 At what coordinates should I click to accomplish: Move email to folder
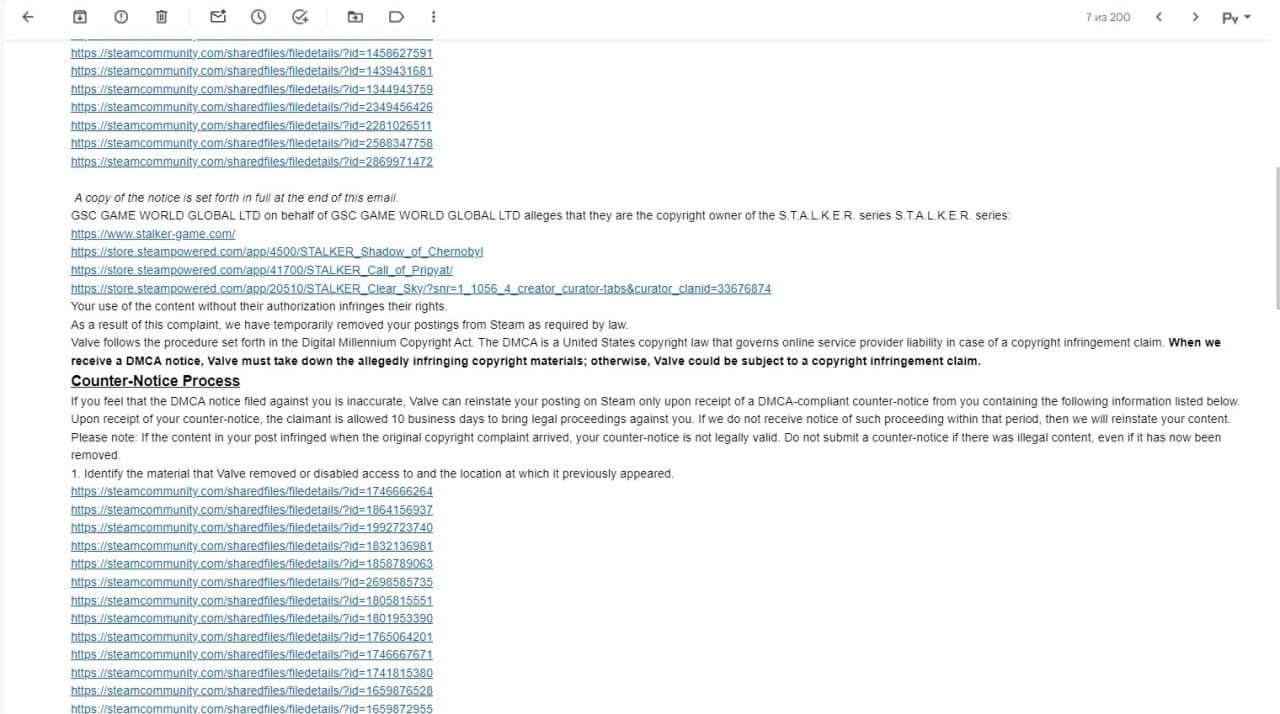355,17
